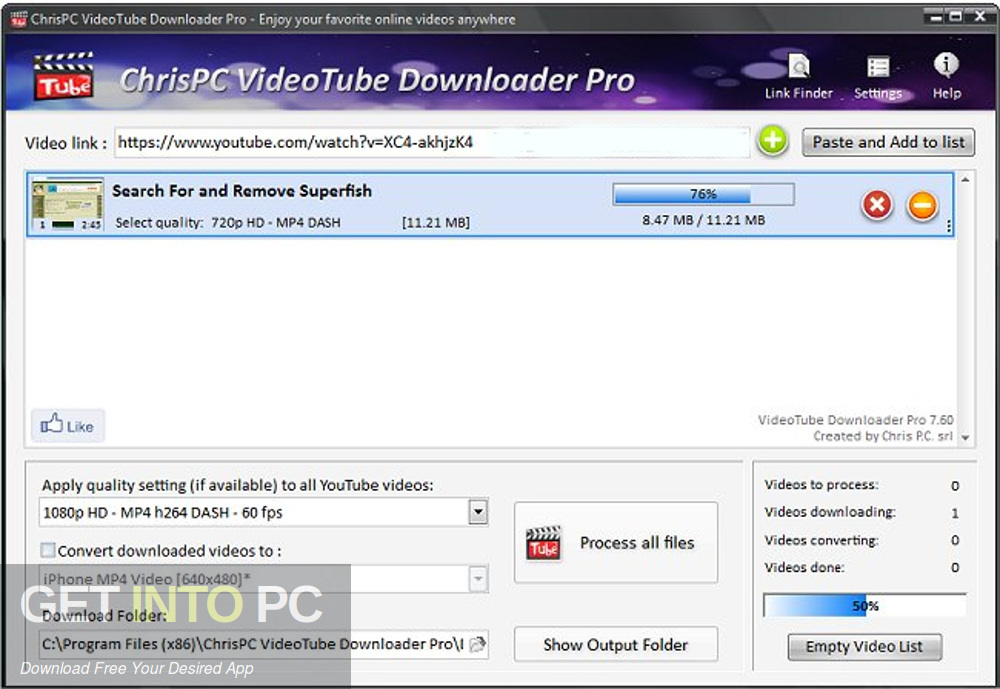Open the Link Finder tool

[x=798, y=77]
